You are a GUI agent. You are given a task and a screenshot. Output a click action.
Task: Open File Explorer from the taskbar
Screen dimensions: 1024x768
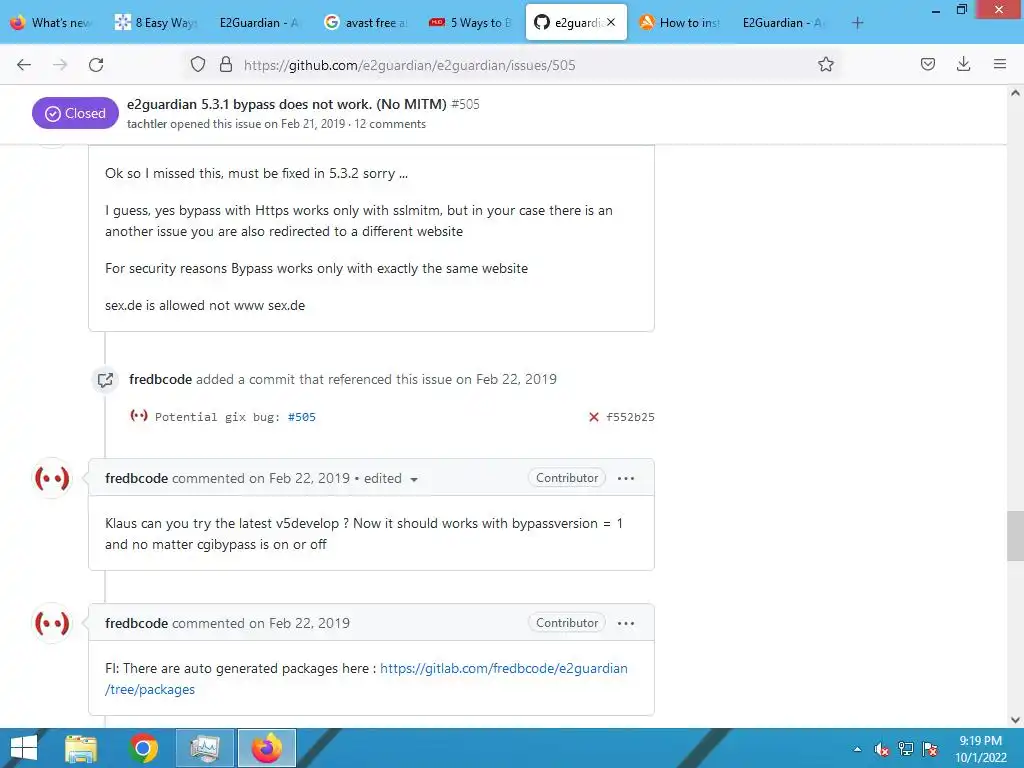coord(81,748)
